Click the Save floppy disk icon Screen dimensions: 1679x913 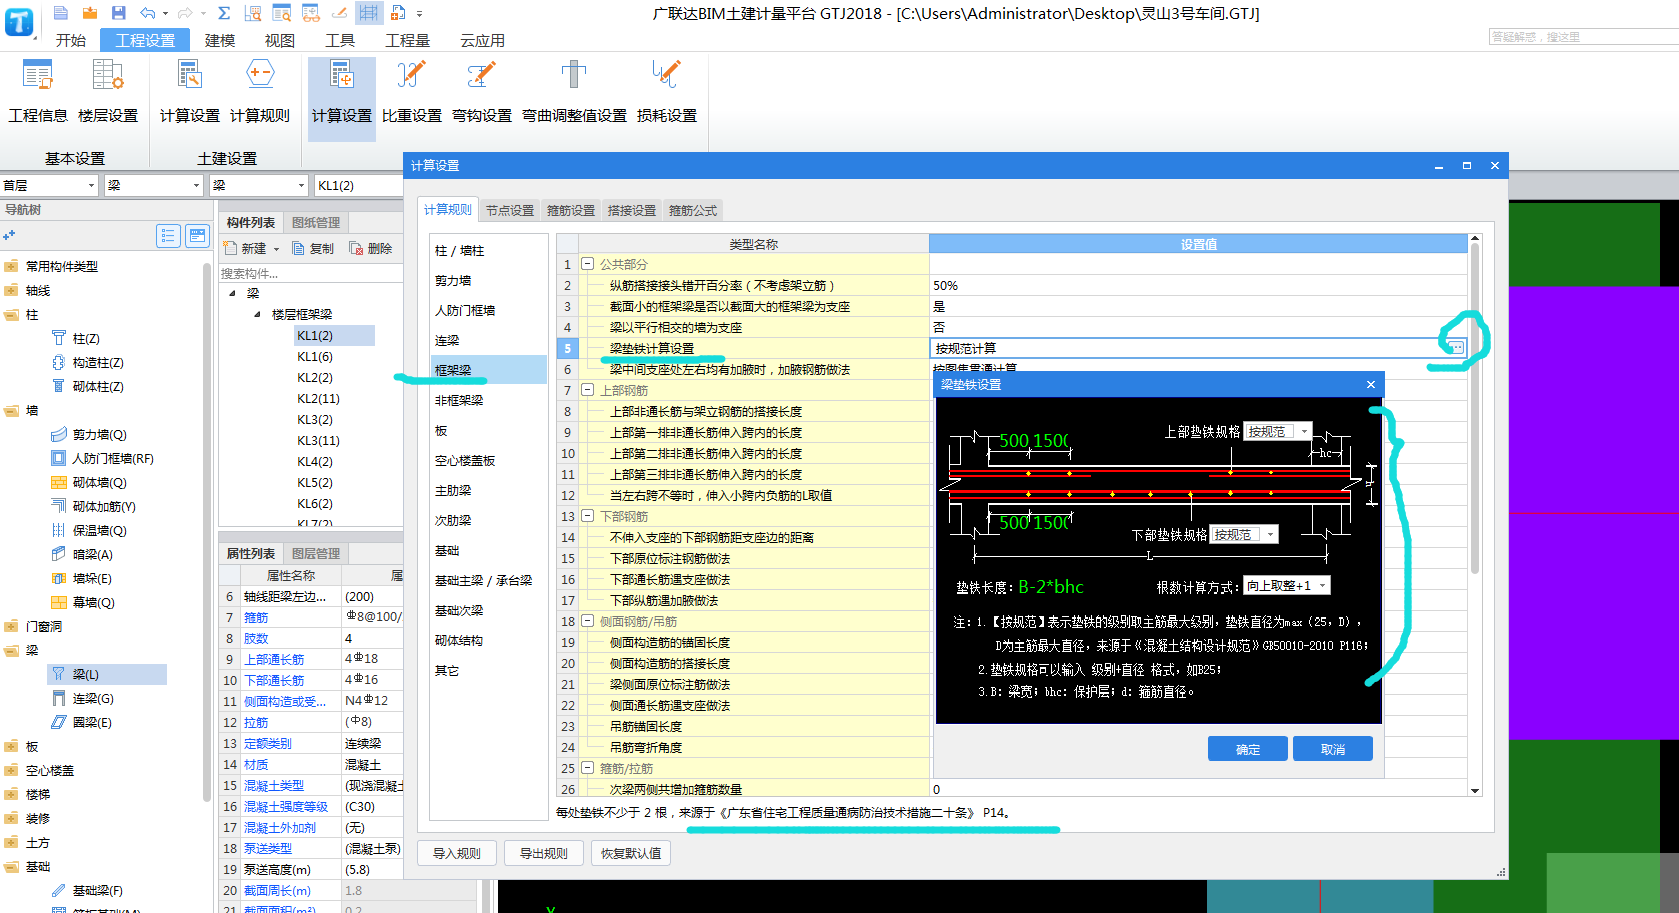[119, 13]
